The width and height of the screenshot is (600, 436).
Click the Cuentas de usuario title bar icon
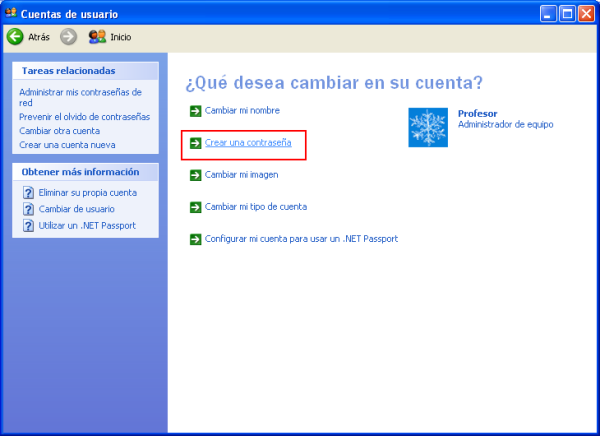coord(11,13)
